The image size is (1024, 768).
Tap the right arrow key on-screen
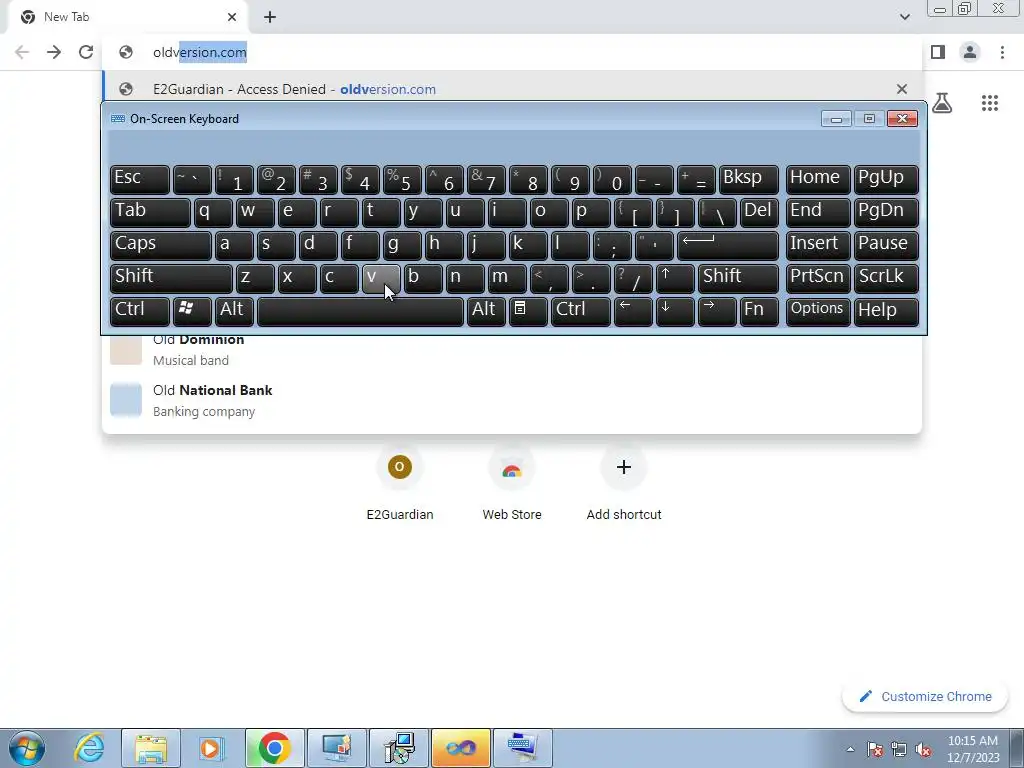[x=717, y=311]
